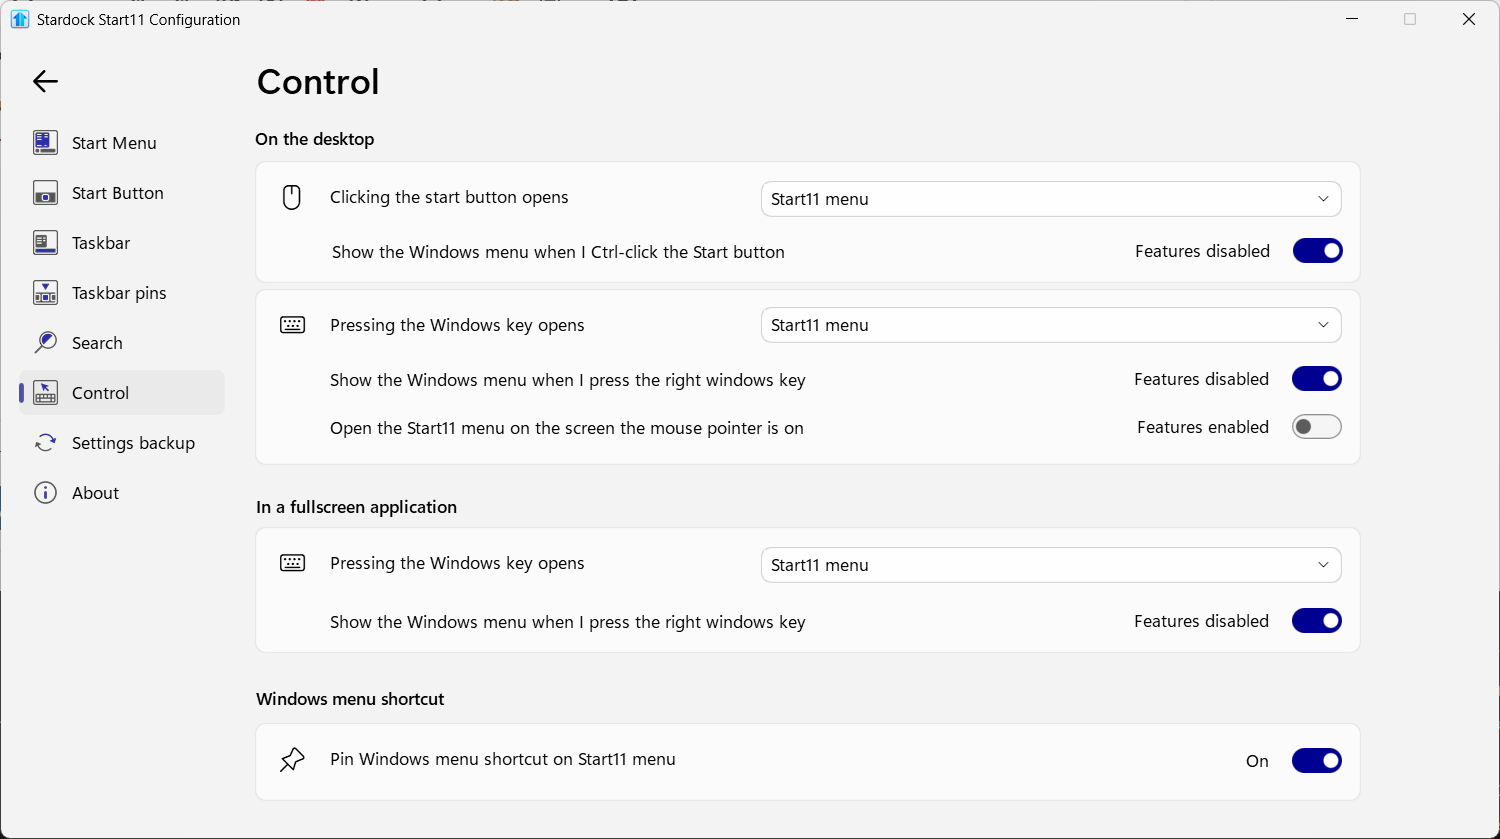Viewport: 1500px width, 839px height.
Task: Open the Settings backup page
Action: tap(122, 443)
